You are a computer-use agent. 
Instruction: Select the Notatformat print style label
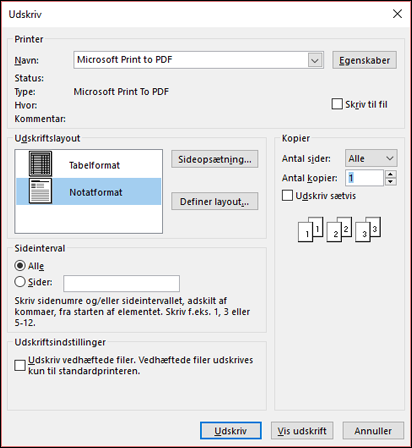click(x=96, y=192)
